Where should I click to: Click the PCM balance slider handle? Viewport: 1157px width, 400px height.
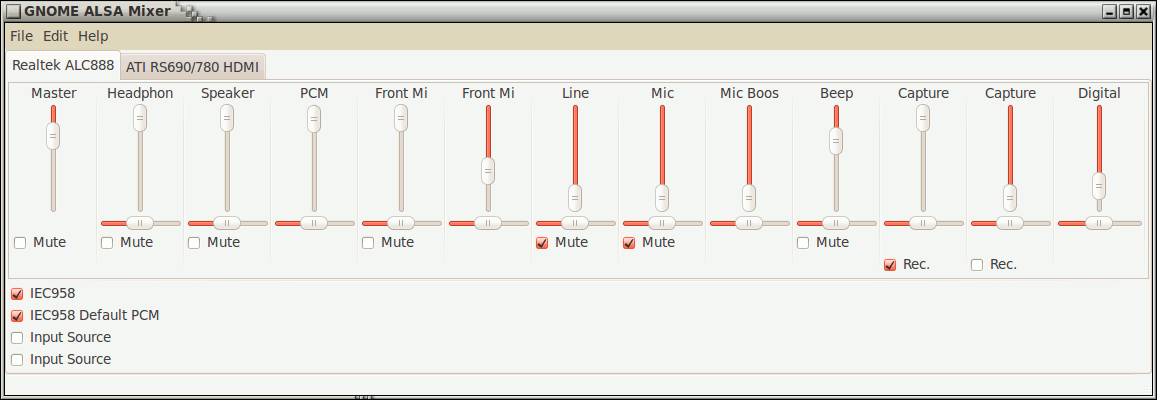pos(314,223)
